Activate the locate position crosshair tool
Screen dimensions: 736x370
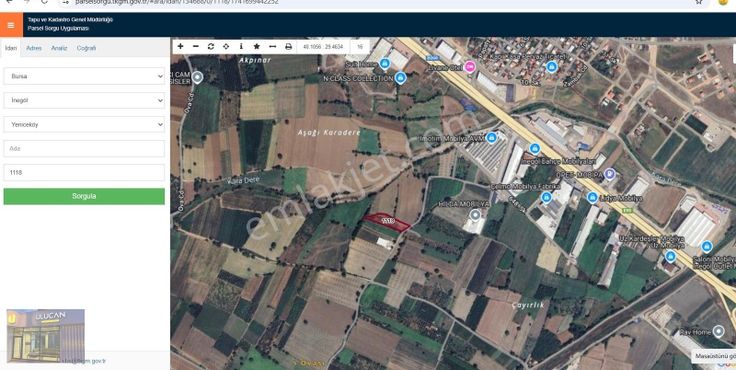click(226, 46)
